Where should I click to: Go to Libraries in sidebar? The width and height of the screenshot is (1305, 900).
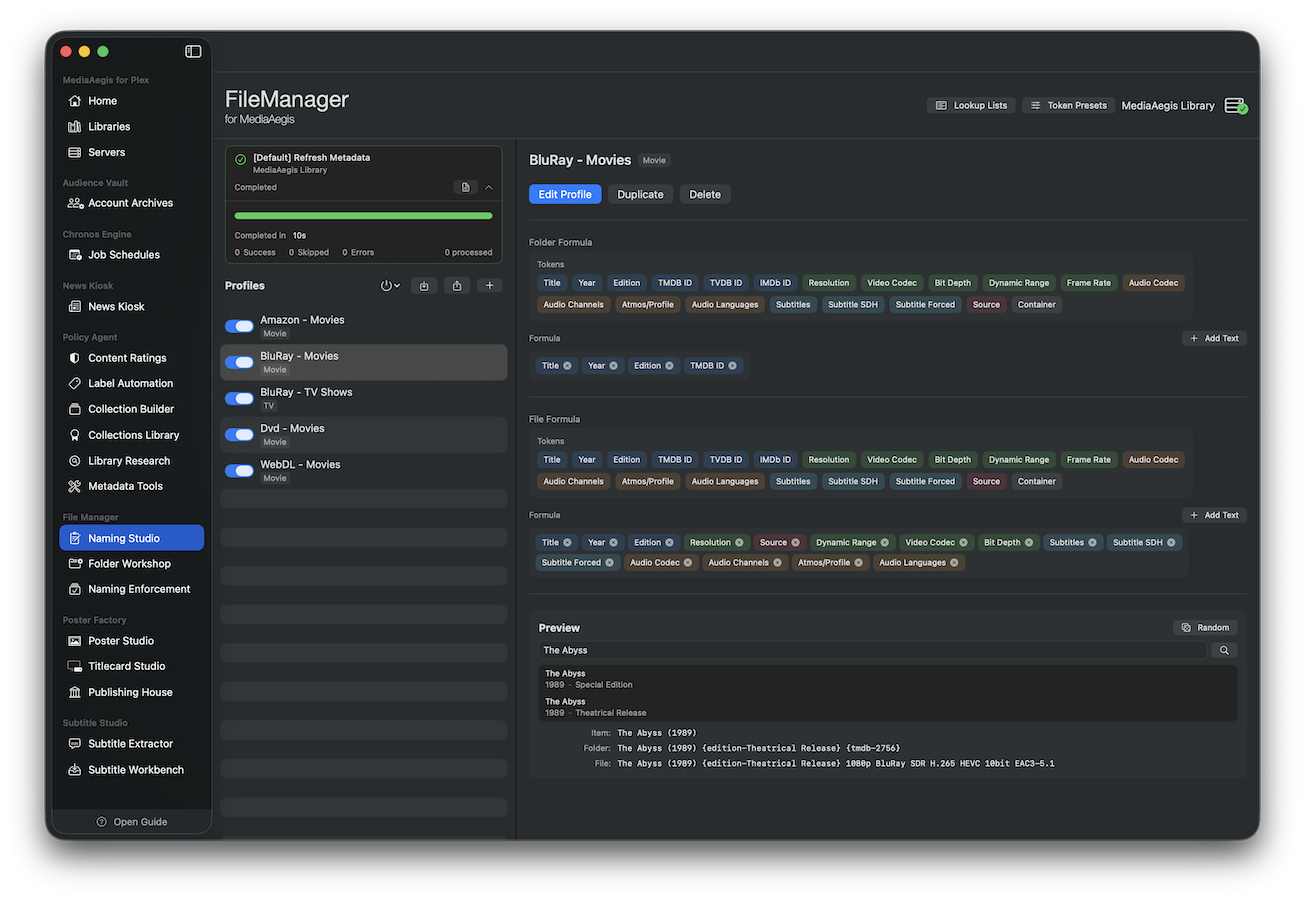tap(131, 127)
